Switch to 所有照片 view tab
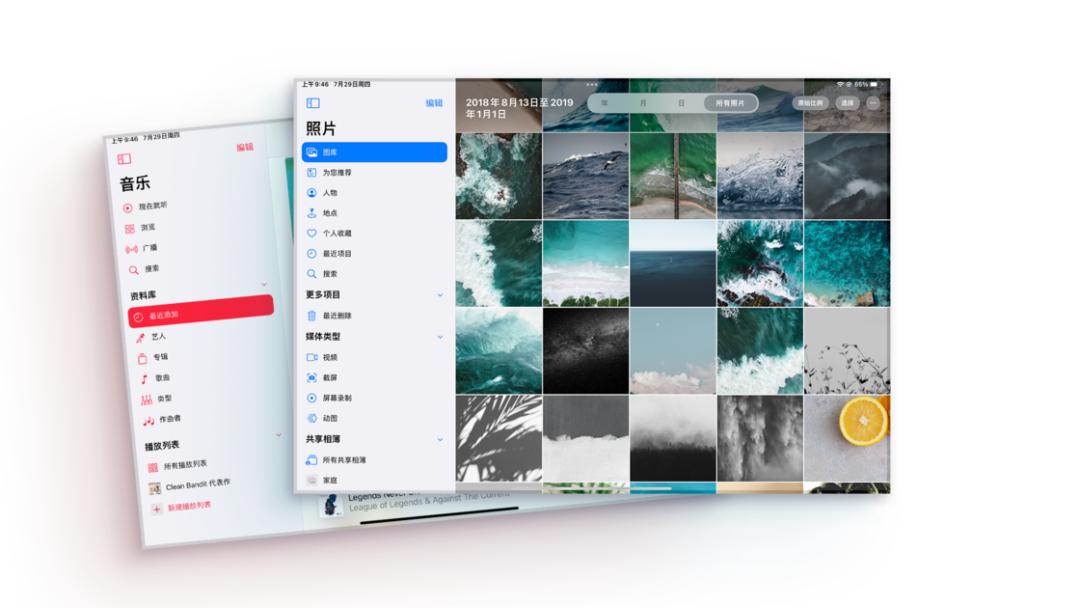Viewport: 1080px width, 608px height. pyautogui.click(x=730, y=103)
